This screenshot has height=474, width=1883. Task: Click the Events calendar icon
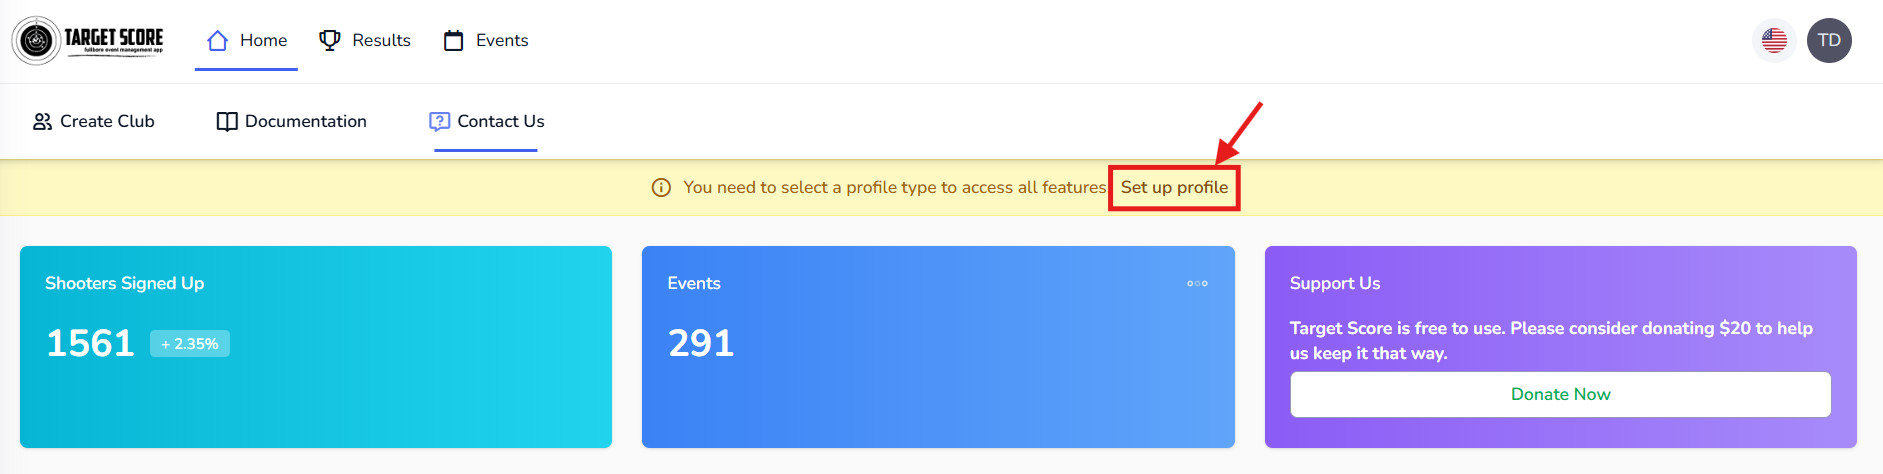454,41
